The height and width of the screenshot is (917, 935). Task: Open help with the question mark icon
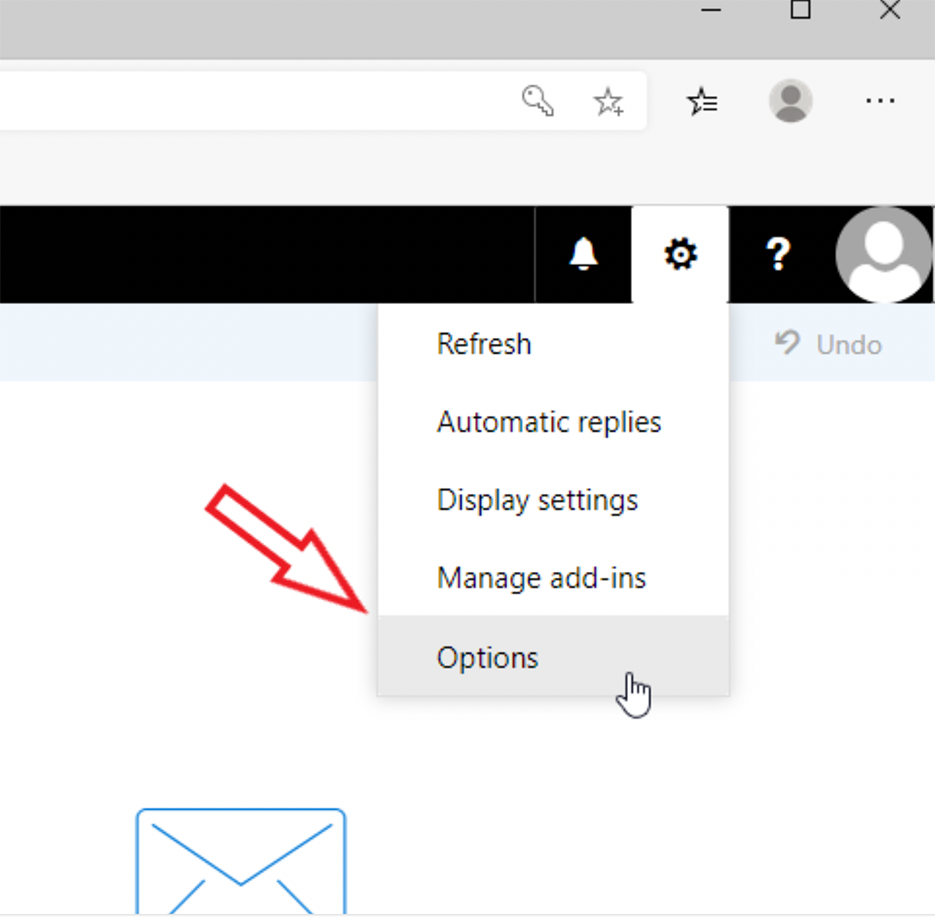point(777,255)
